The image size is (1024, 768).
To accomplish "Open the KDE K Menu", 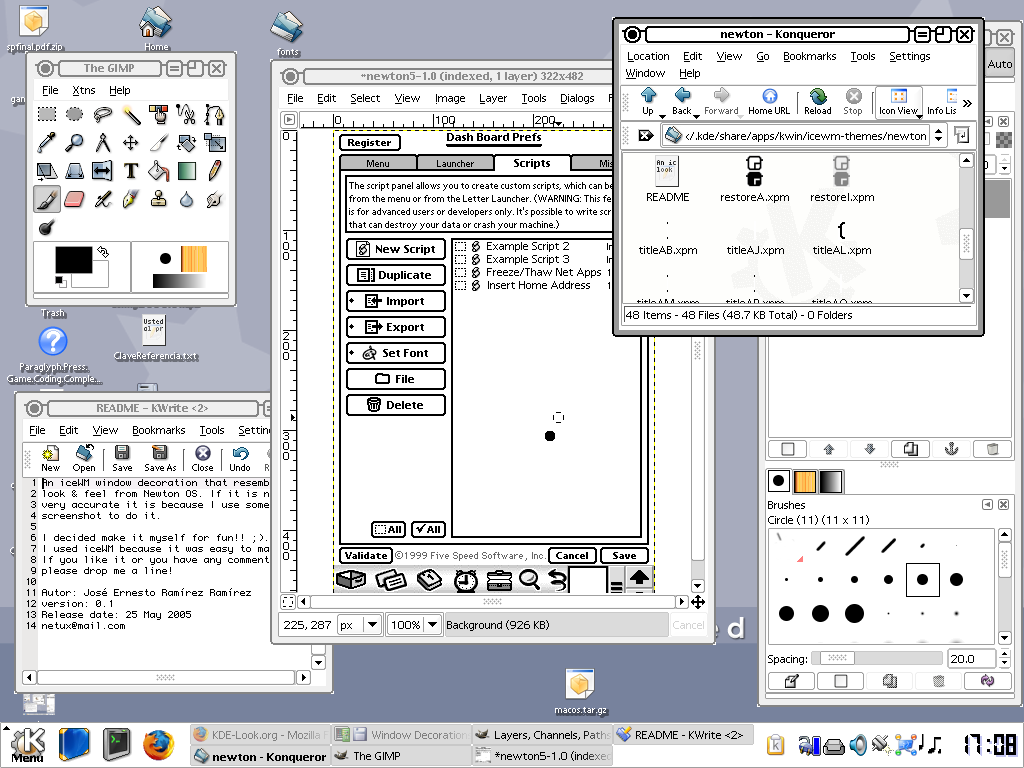I will click(27, 745).
